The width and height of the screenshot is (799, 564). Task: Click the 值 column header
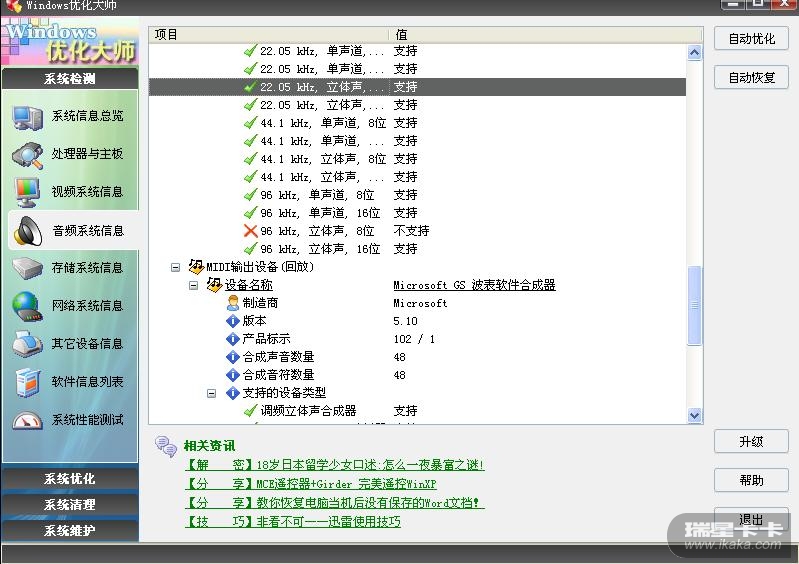click(x=545, y=35)
